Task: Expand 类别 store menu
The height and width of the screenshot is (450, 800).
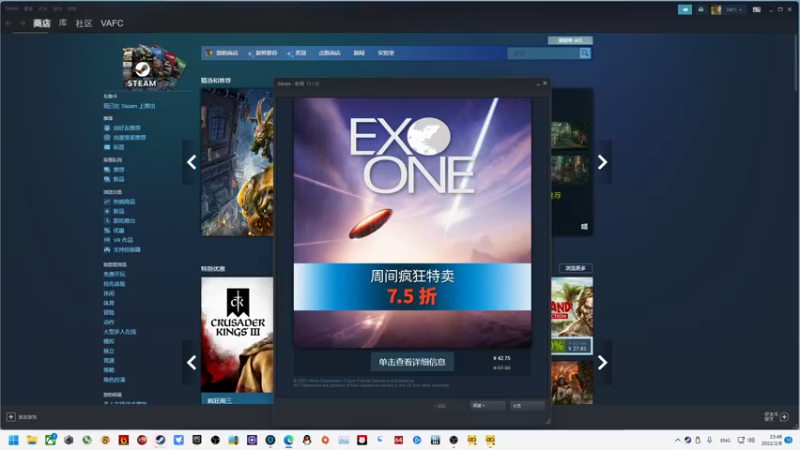Action: coord(296,53)
